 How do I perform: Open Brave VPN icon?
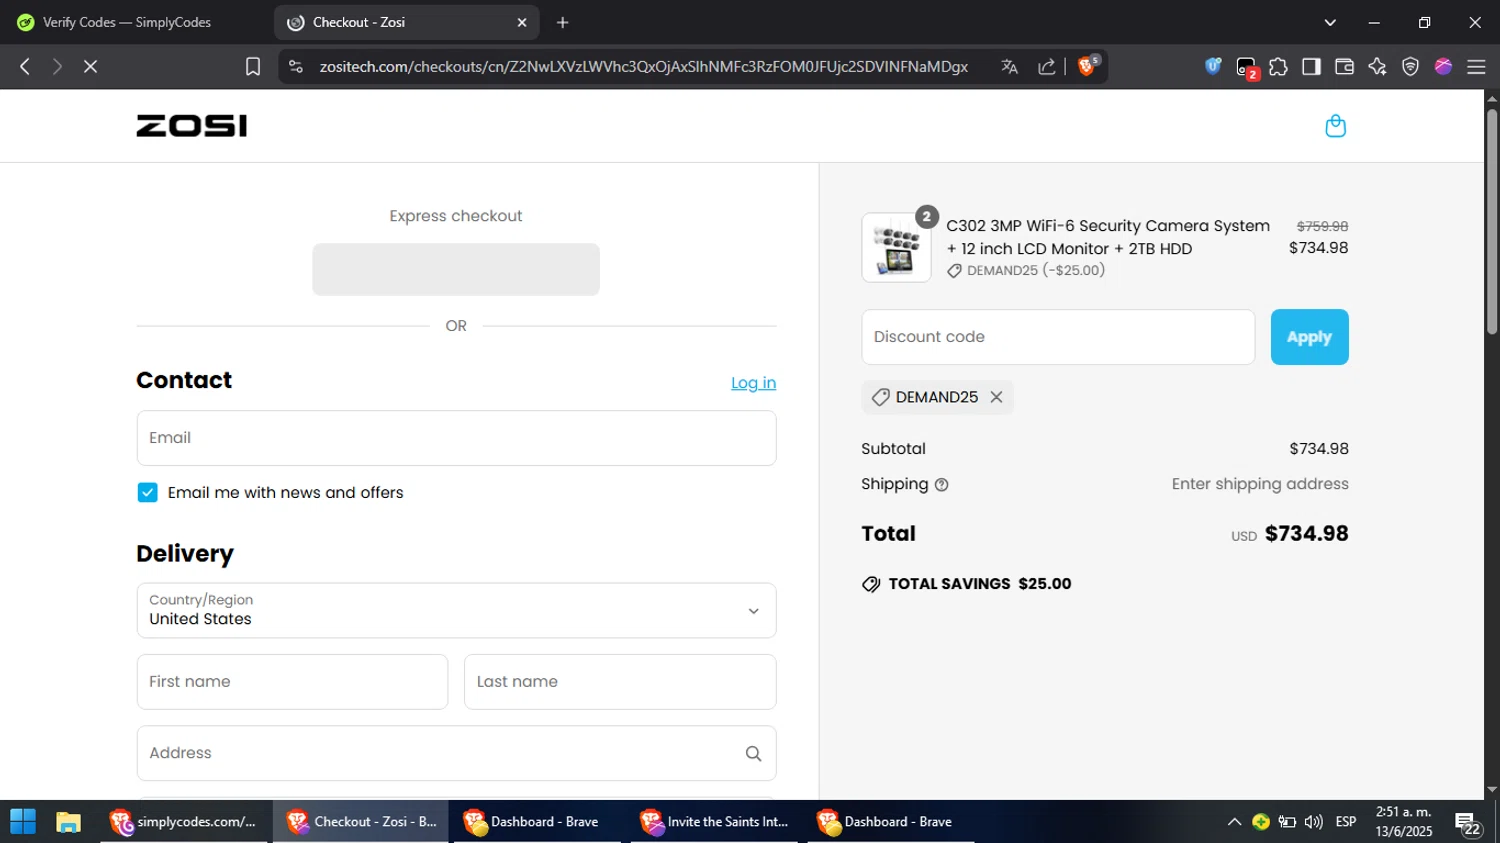point(1410,66)
